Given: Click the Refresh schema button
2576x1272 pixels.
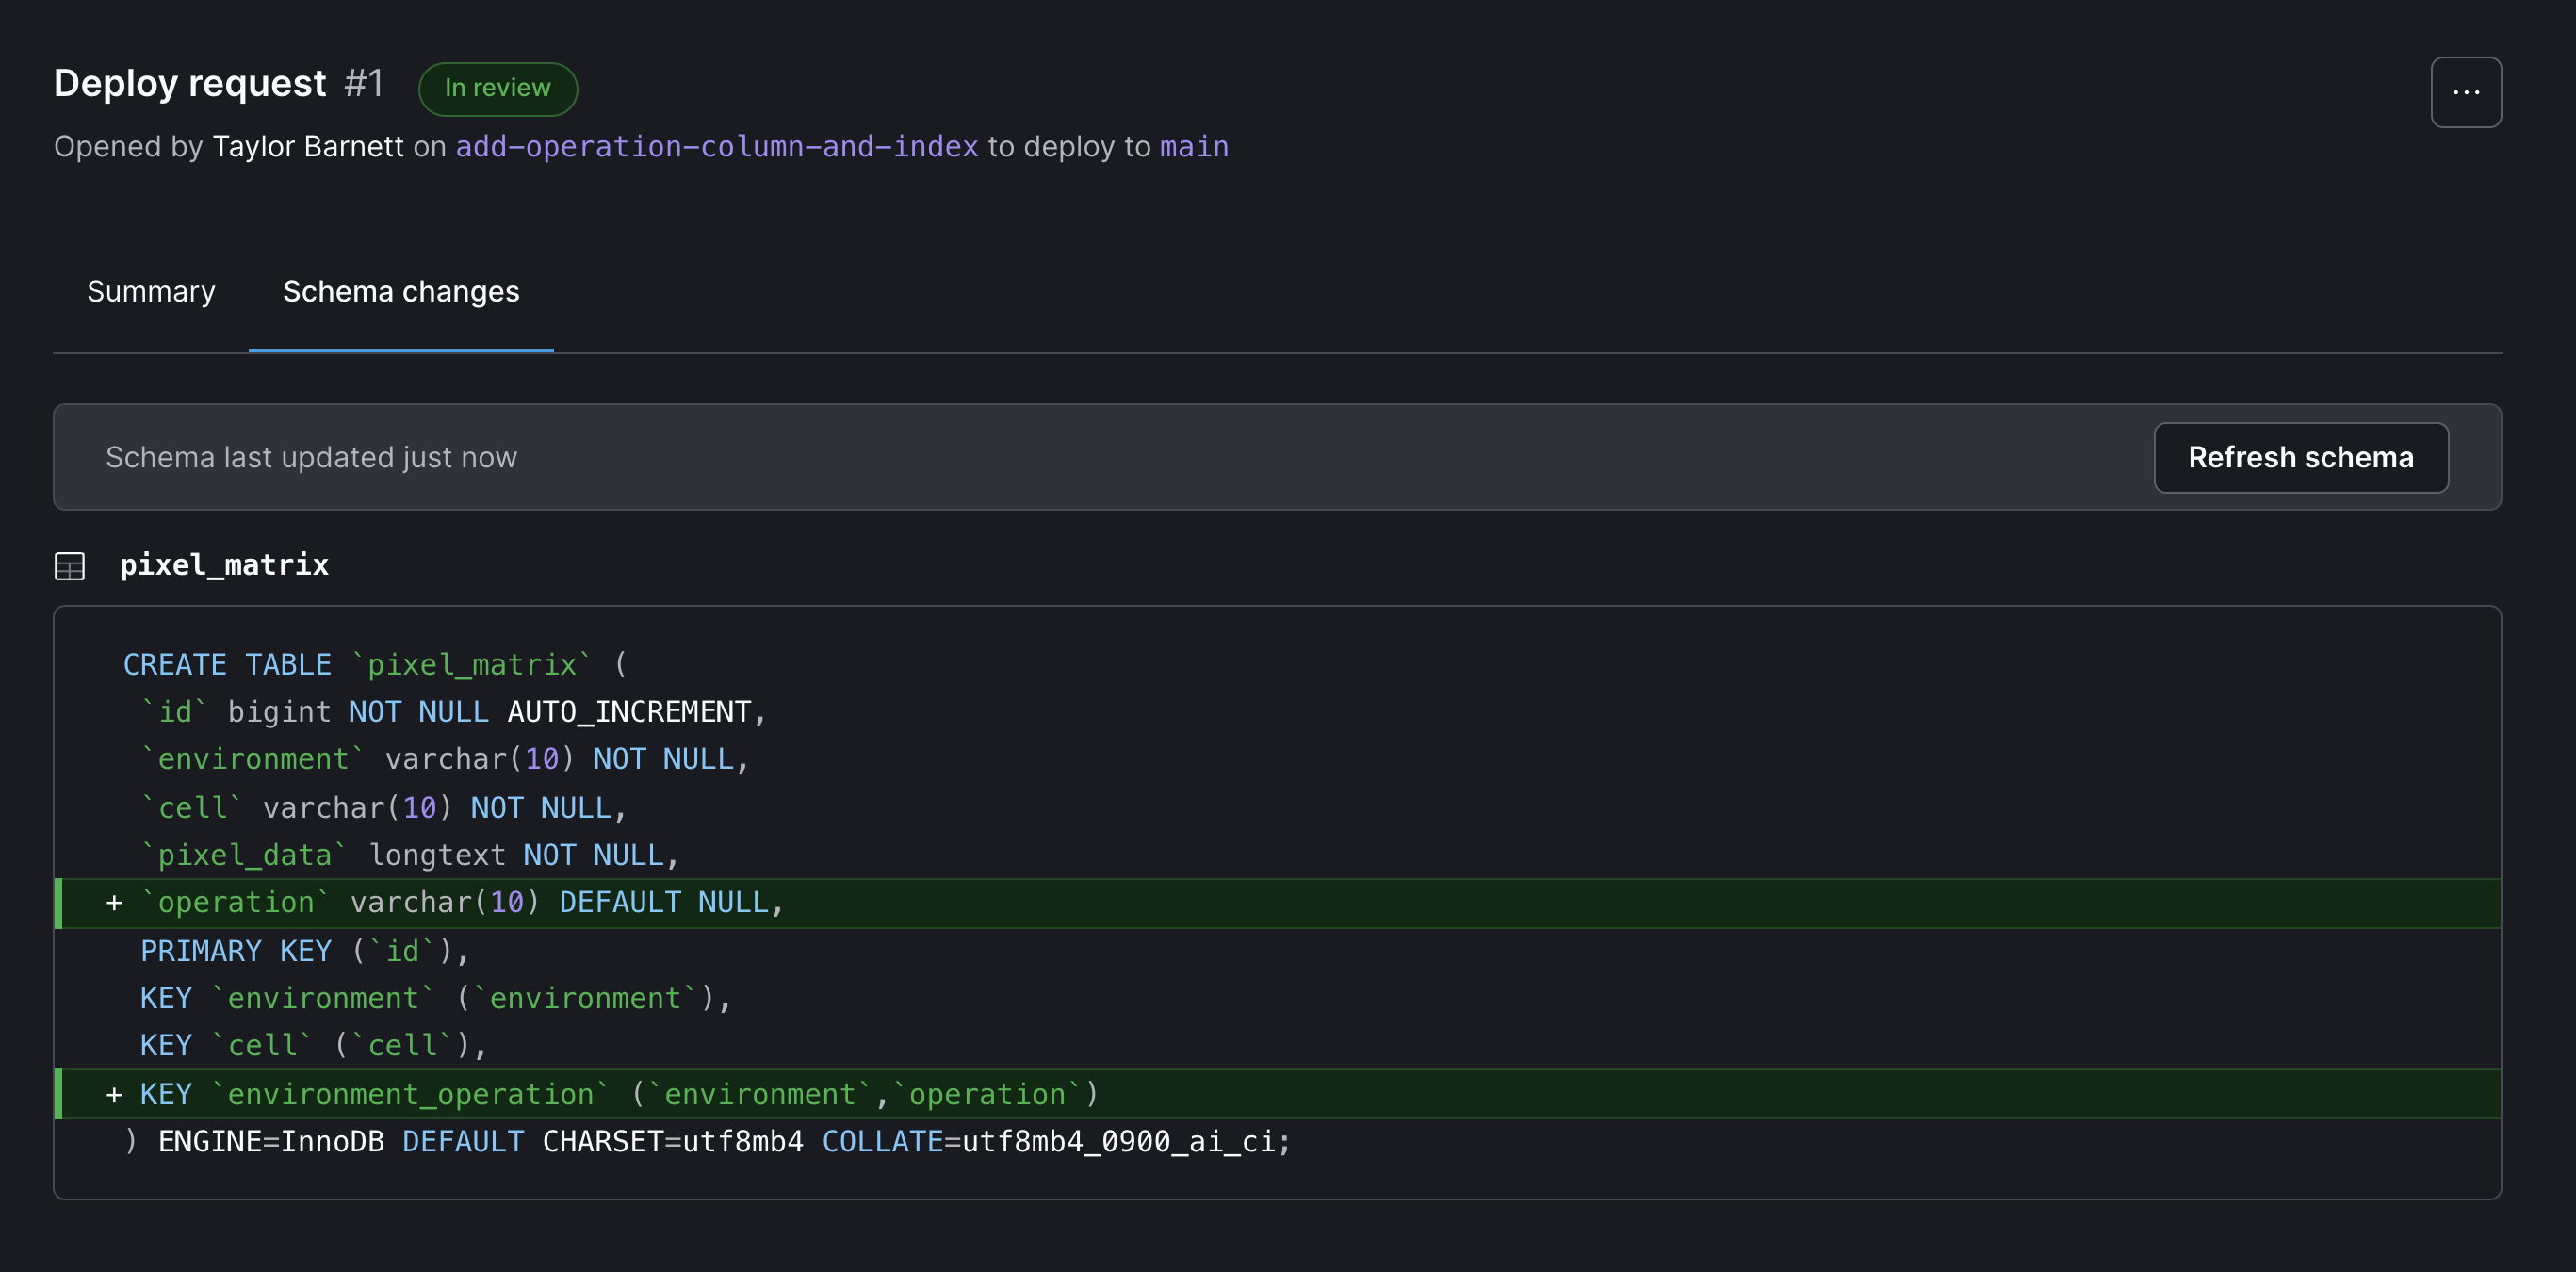Looking at the screenshot, I should coord(2300,457).
